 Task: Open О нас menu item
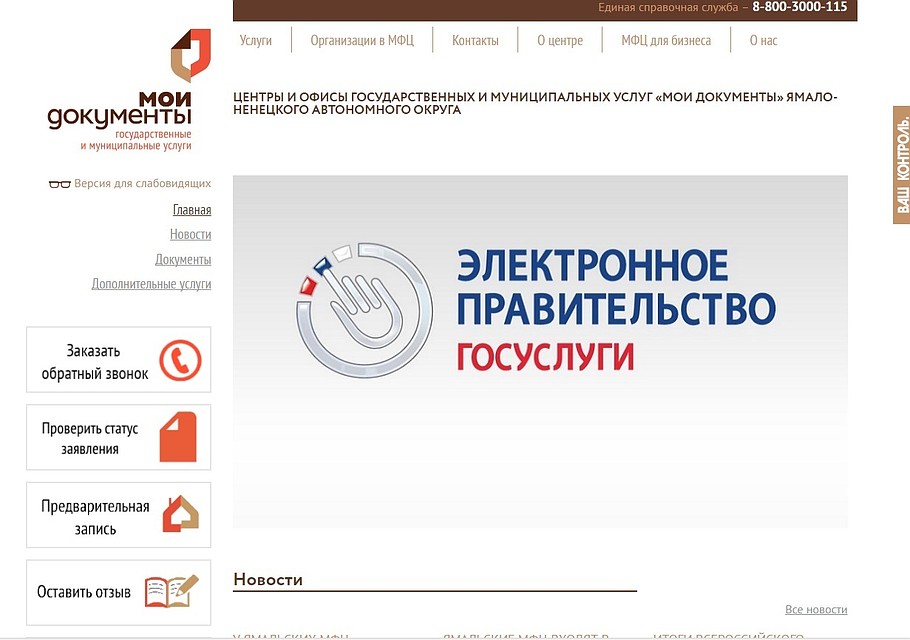pos(763,40)
